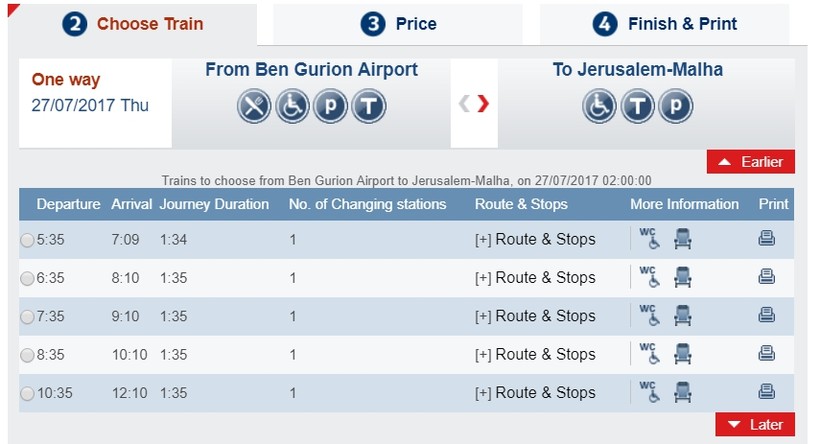The width and height of the screenshot is (820, 444).
Task: Load later trains with the Later button
Action: [x=755, y=424]
